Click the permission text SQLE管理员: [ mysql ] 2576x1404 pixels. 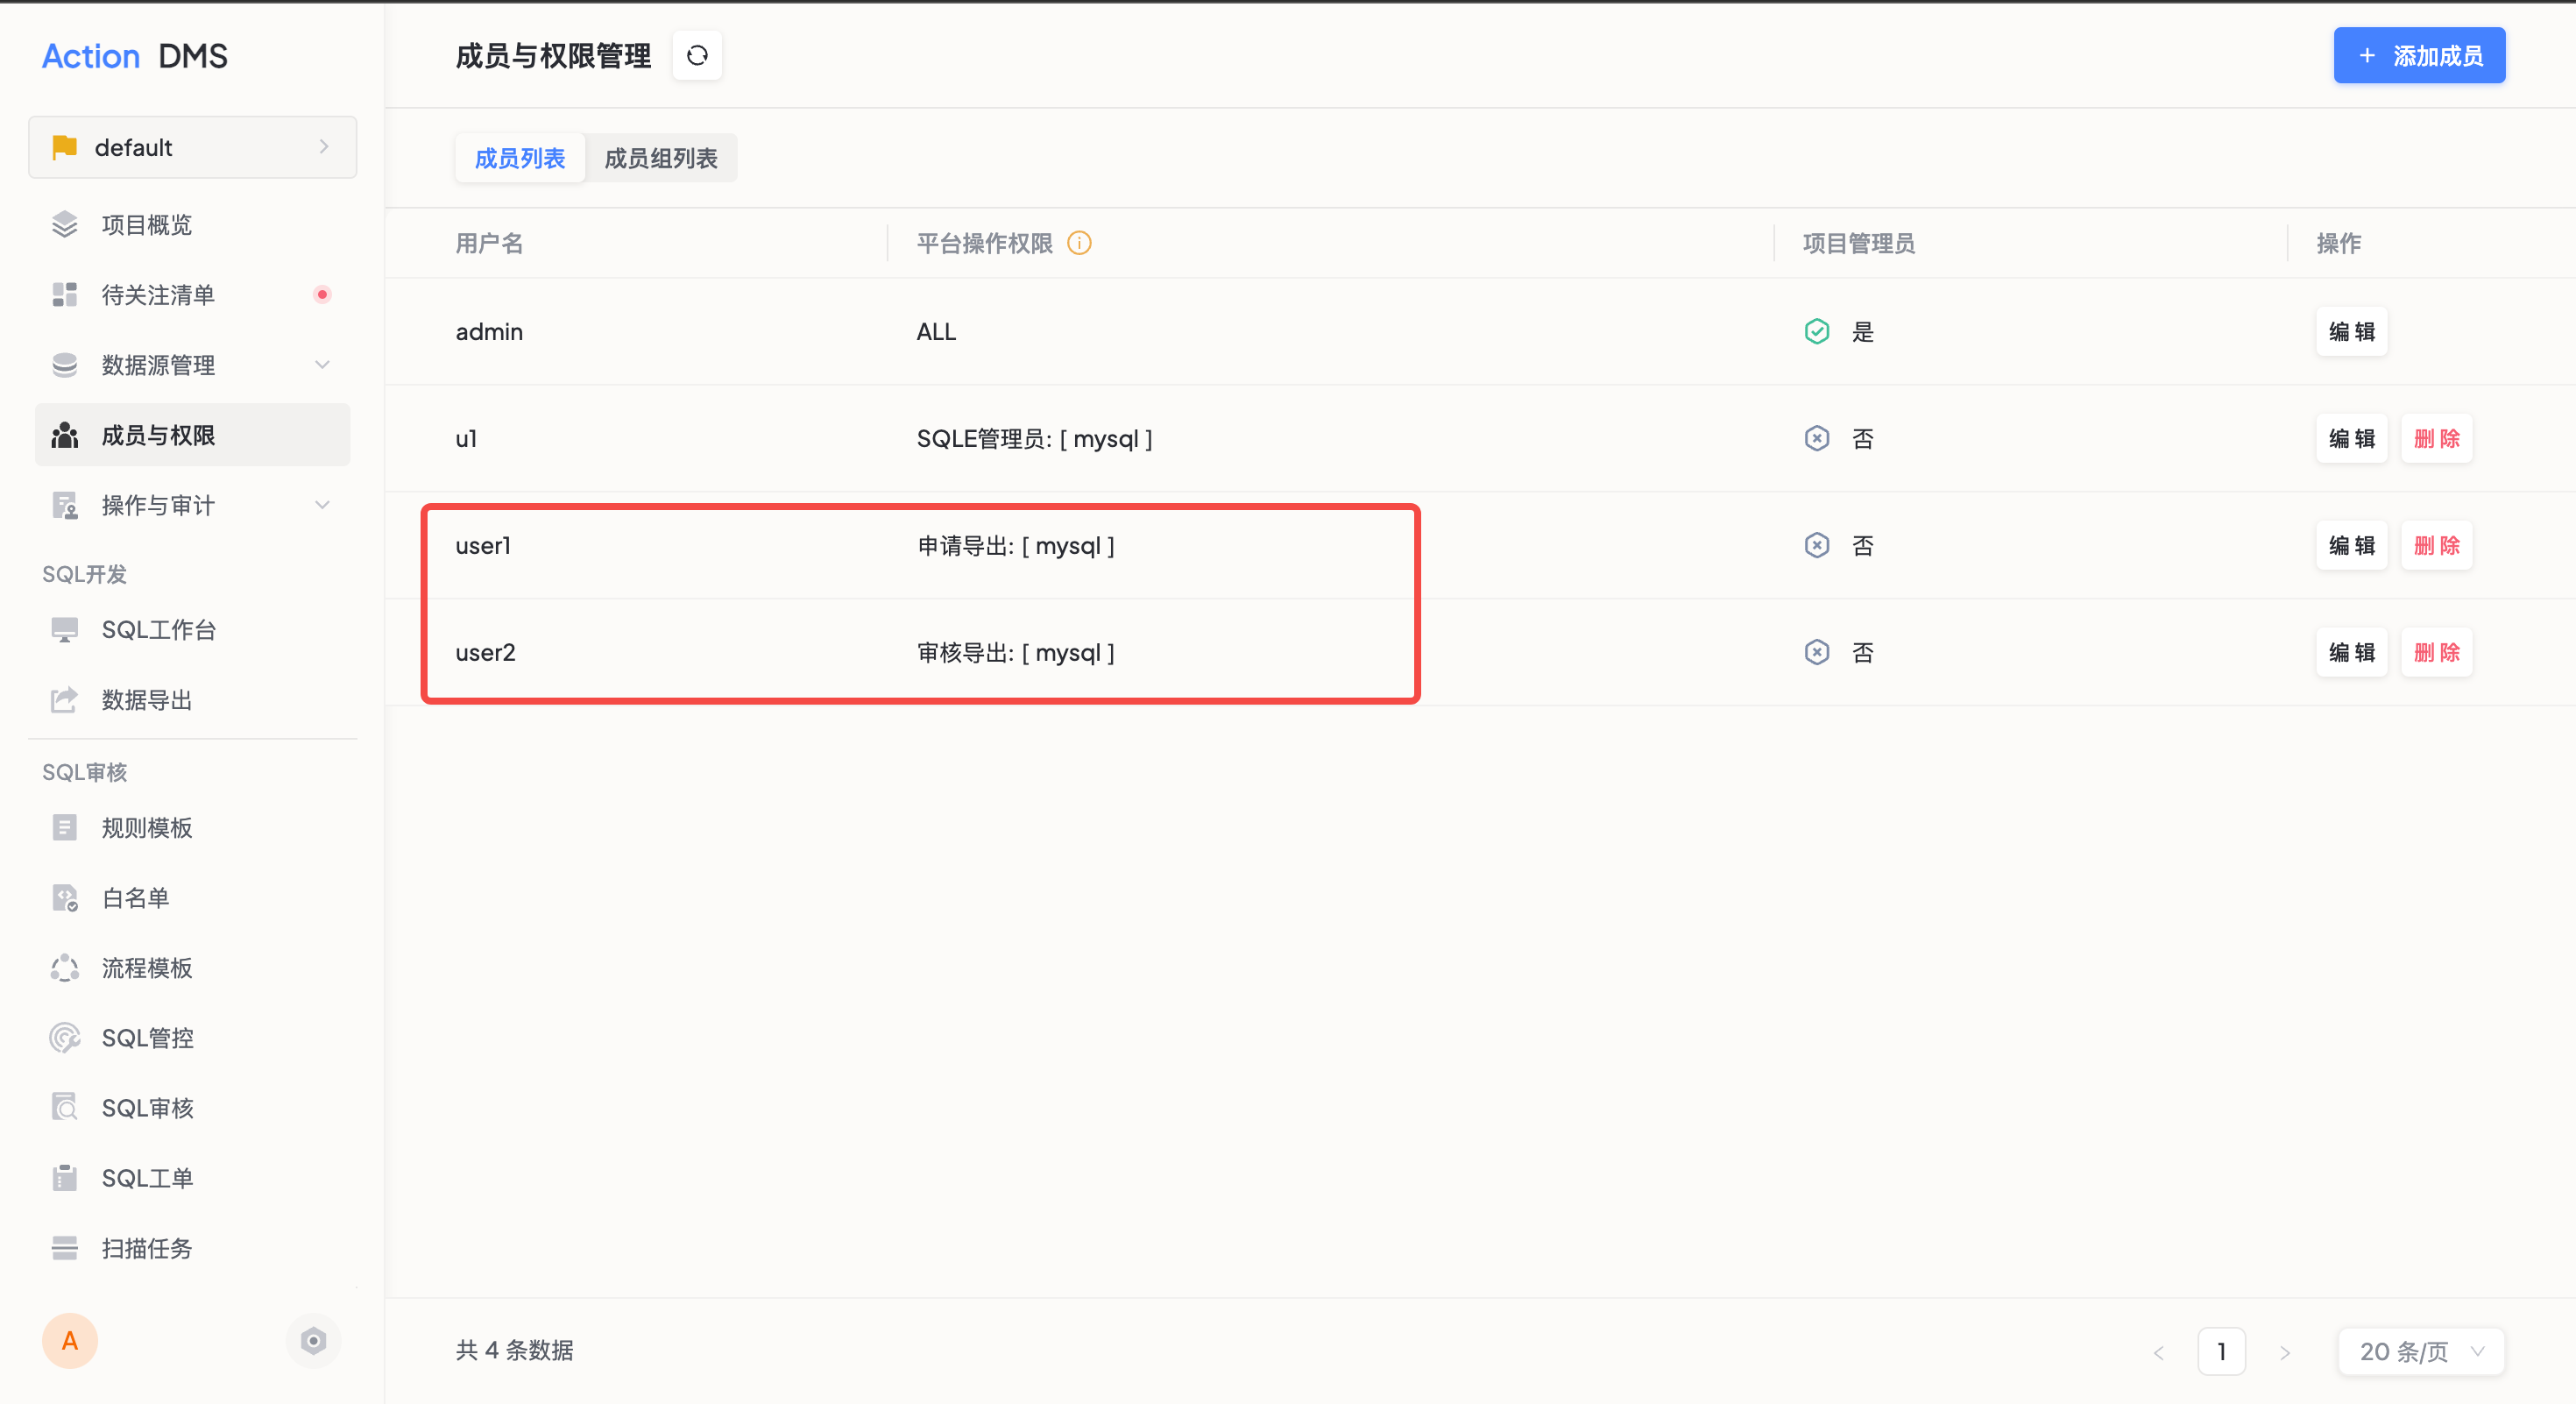coord(1035,439)
